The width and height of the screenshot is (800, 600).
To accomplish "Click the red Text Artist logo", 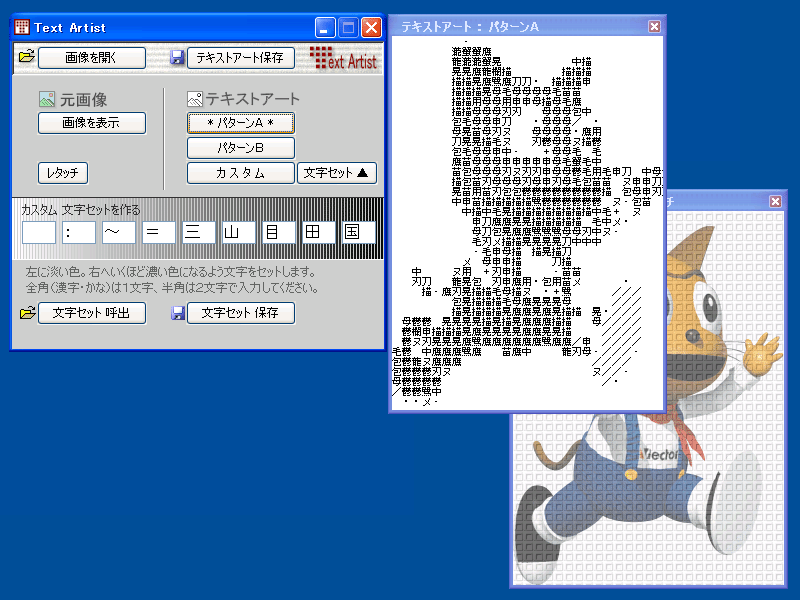I will 343,58.
